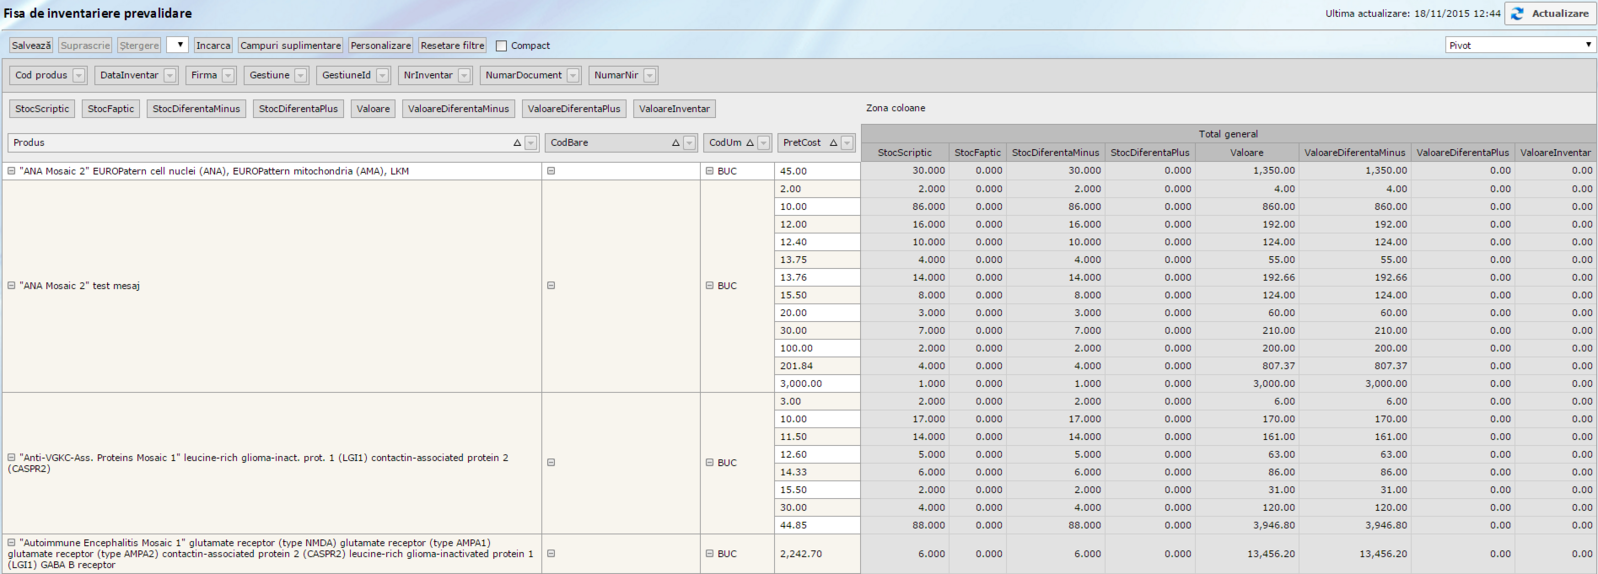Open the filter icon on CodBare header
This screenshot has height=574, width=1598.
[689, 143]
